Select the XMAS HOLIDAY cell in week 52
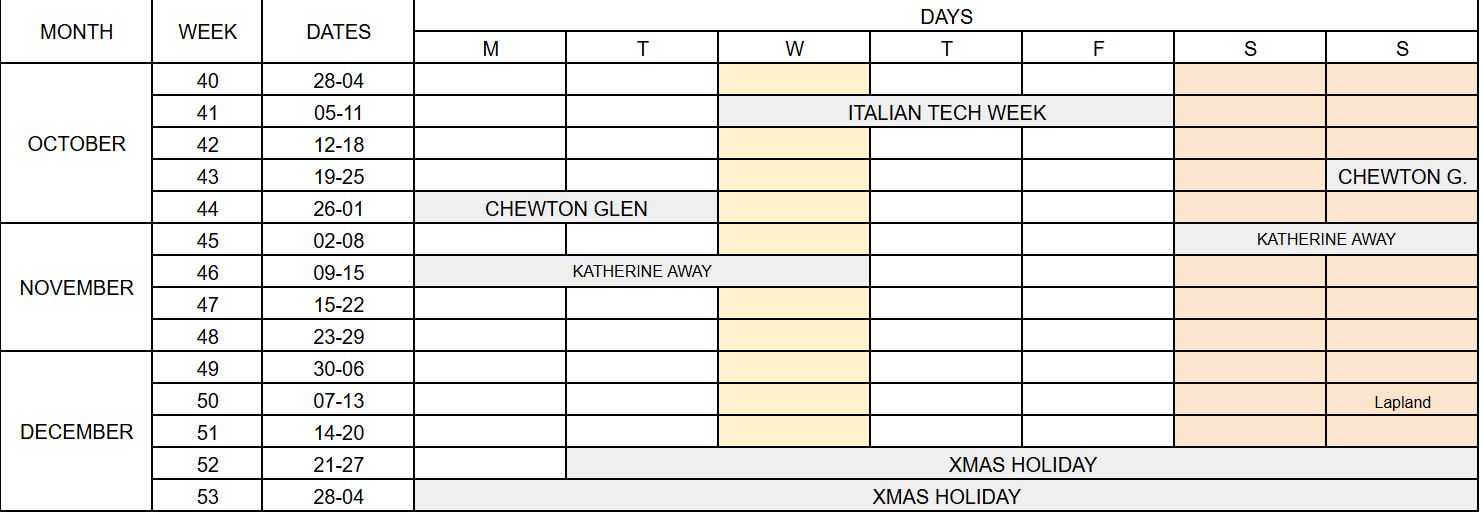 (1022, 464)
